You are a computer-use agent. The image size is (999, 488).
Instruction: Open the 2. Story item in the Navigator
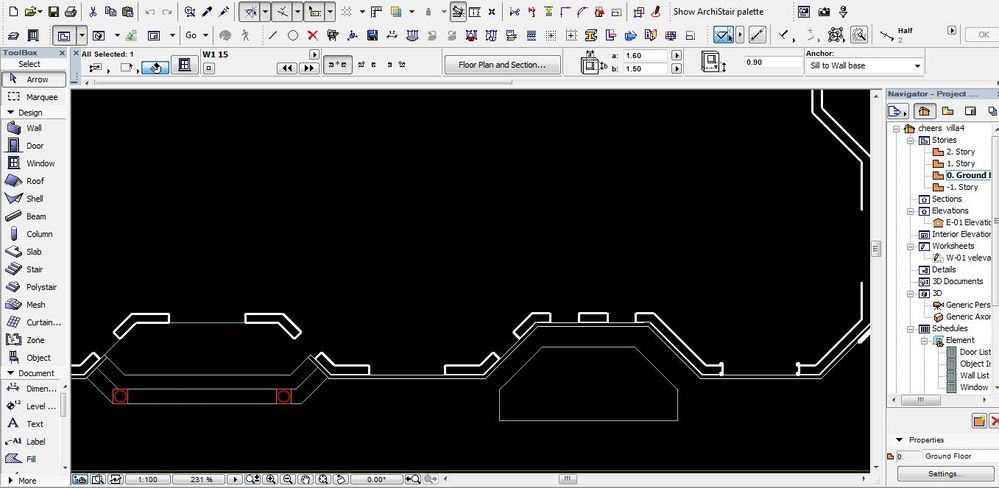pos(960,152)
